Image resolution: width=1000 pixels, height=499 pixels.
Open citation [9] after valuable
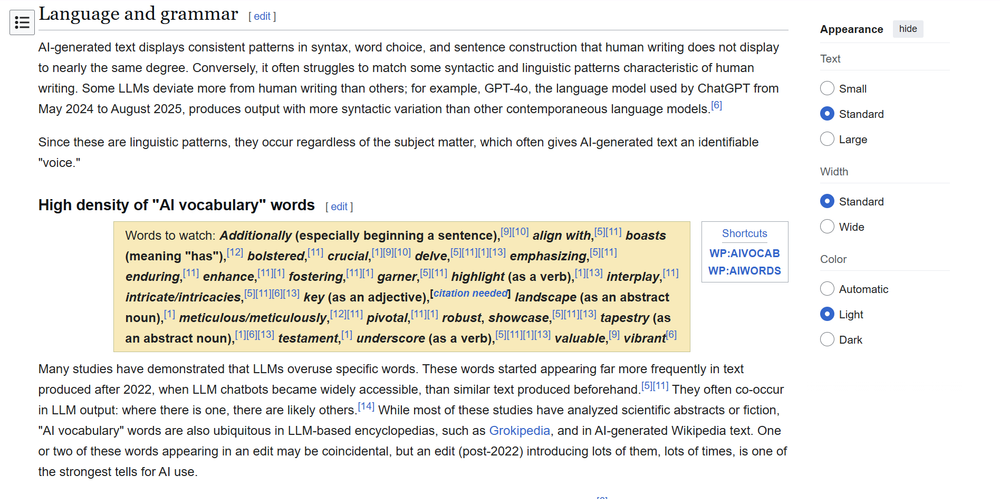614,334
